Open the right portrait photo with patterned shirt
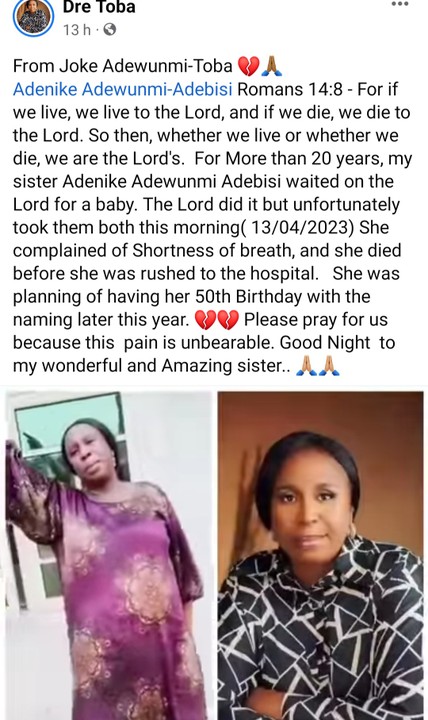The height and width of the screenshot is (720, 428). [321, 555]
